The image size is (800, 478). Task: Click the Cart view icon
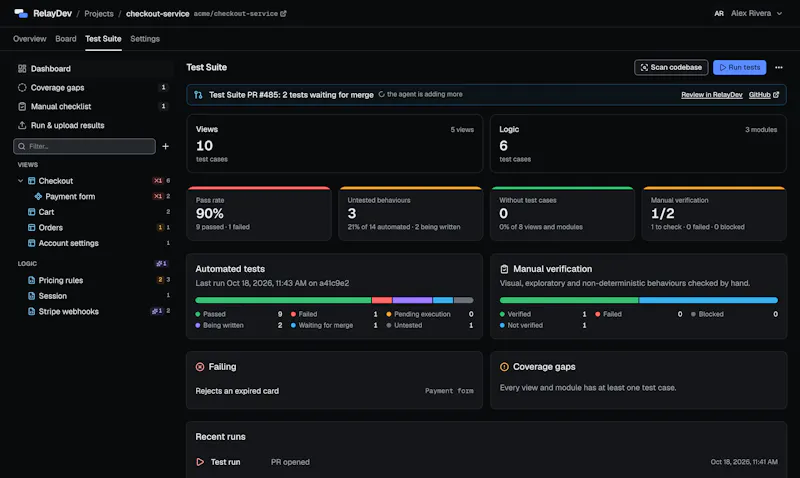(x=32, y=212)
